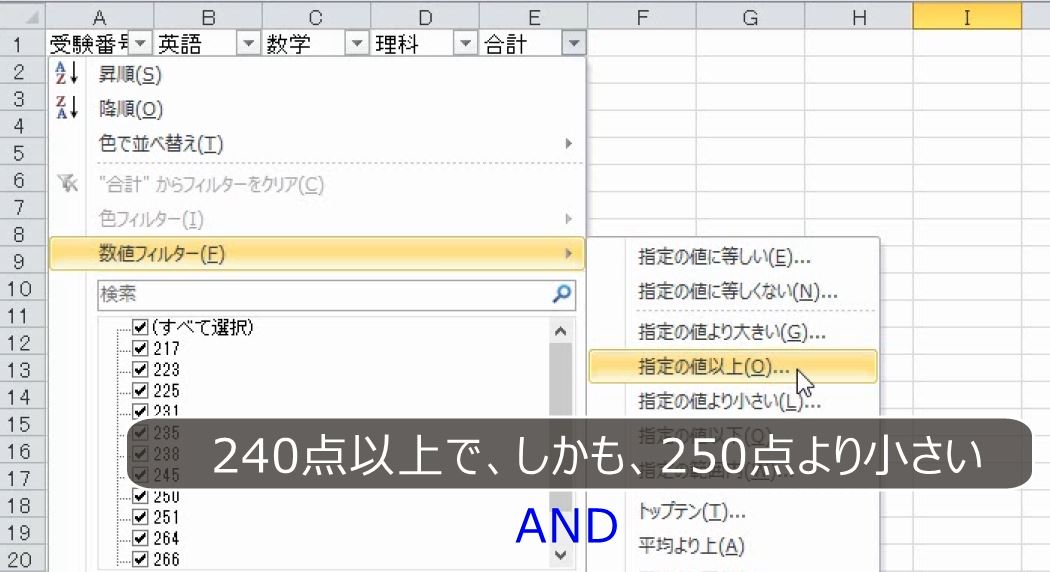Image resolution: width=1050 pixels, height=572 pixels.
Task: Select row 20 header
Action: click(x=21, y=559)
